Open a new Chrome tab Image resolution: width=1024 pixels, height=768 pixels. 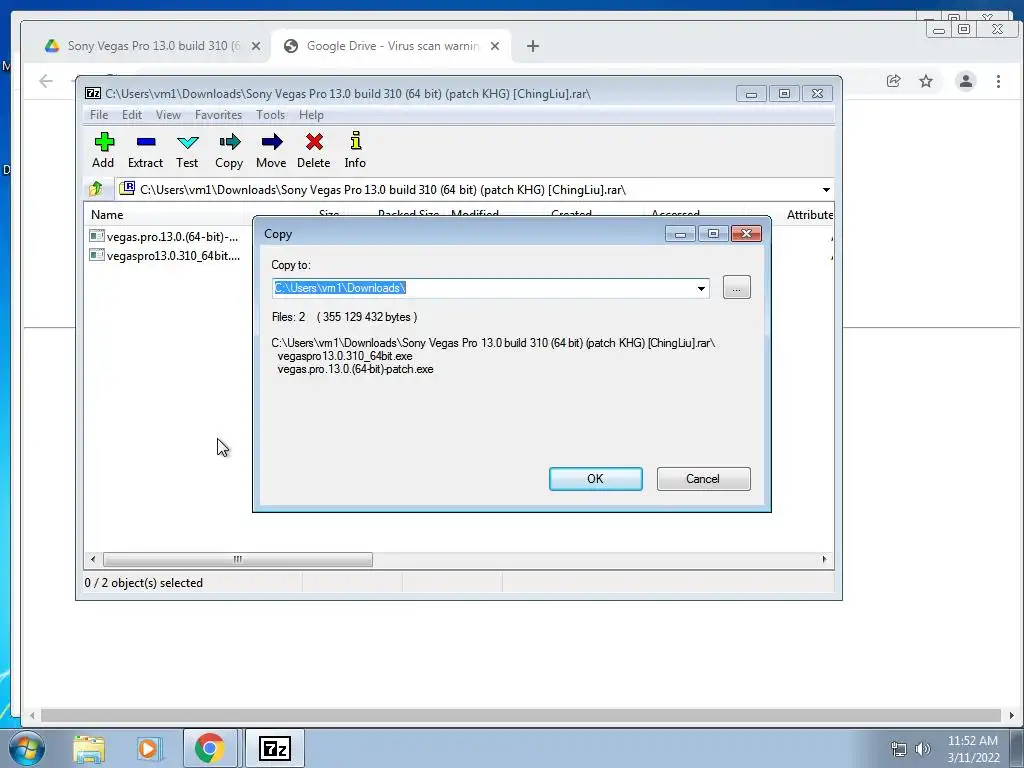click(x=533, y=46)
